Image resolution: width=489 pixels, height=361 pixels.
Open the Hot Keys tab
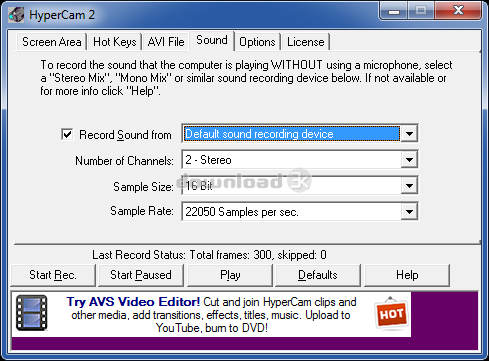point(115,42)
